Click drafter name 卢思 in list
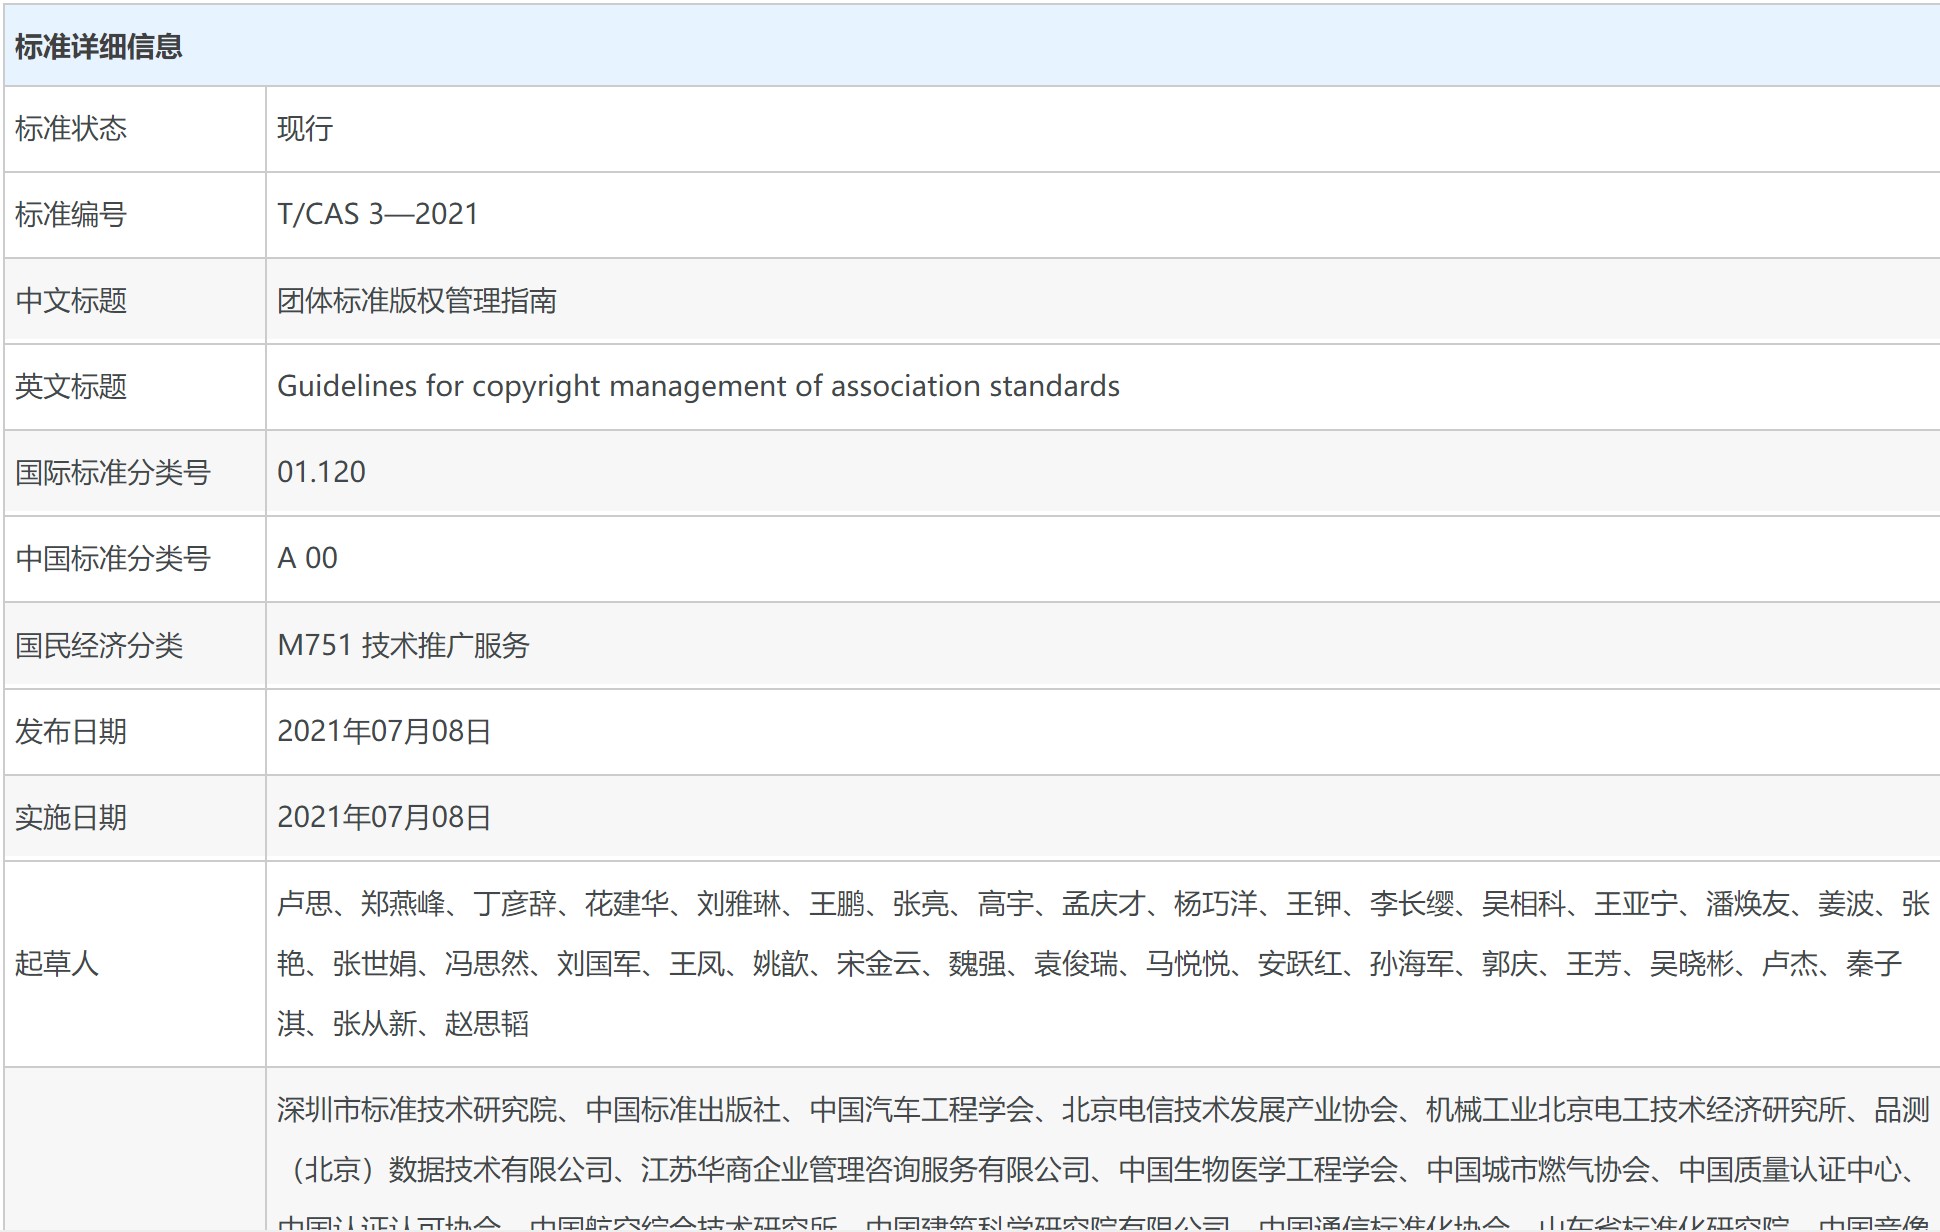The image size is (1940, 1232). [304, 904]
